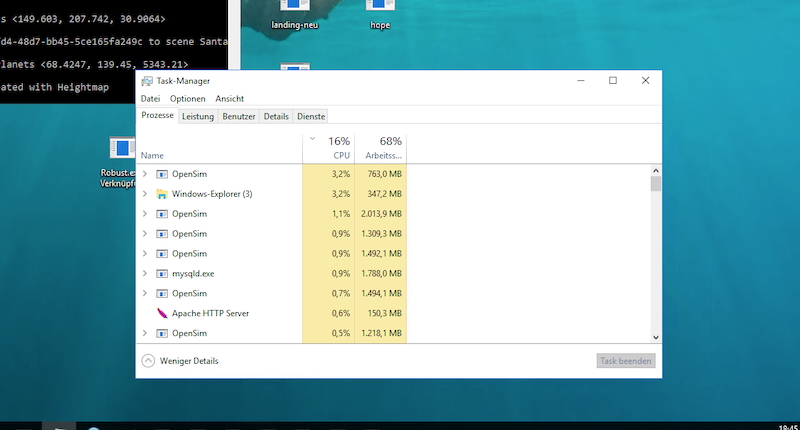Click the Task beenden button
This screenshot has height=430, width=800.
pyautogui.click(x=626, y=361)
